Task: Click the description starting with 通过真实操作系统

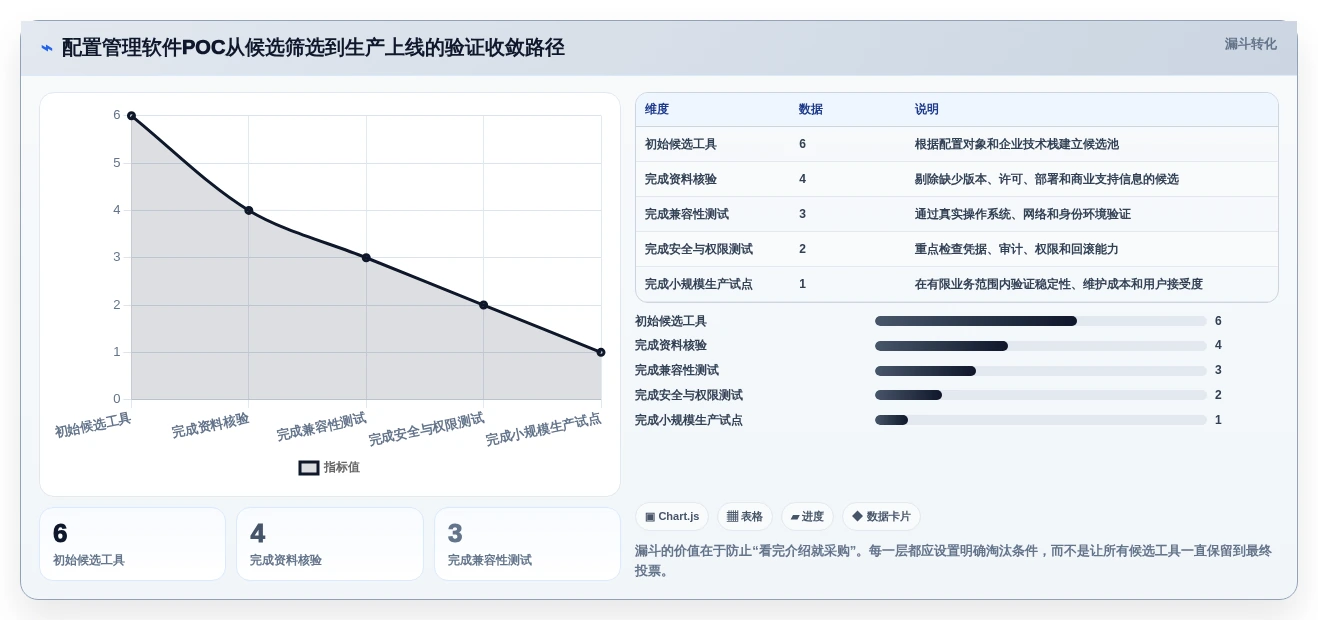Action: [x=1023, y=214]
